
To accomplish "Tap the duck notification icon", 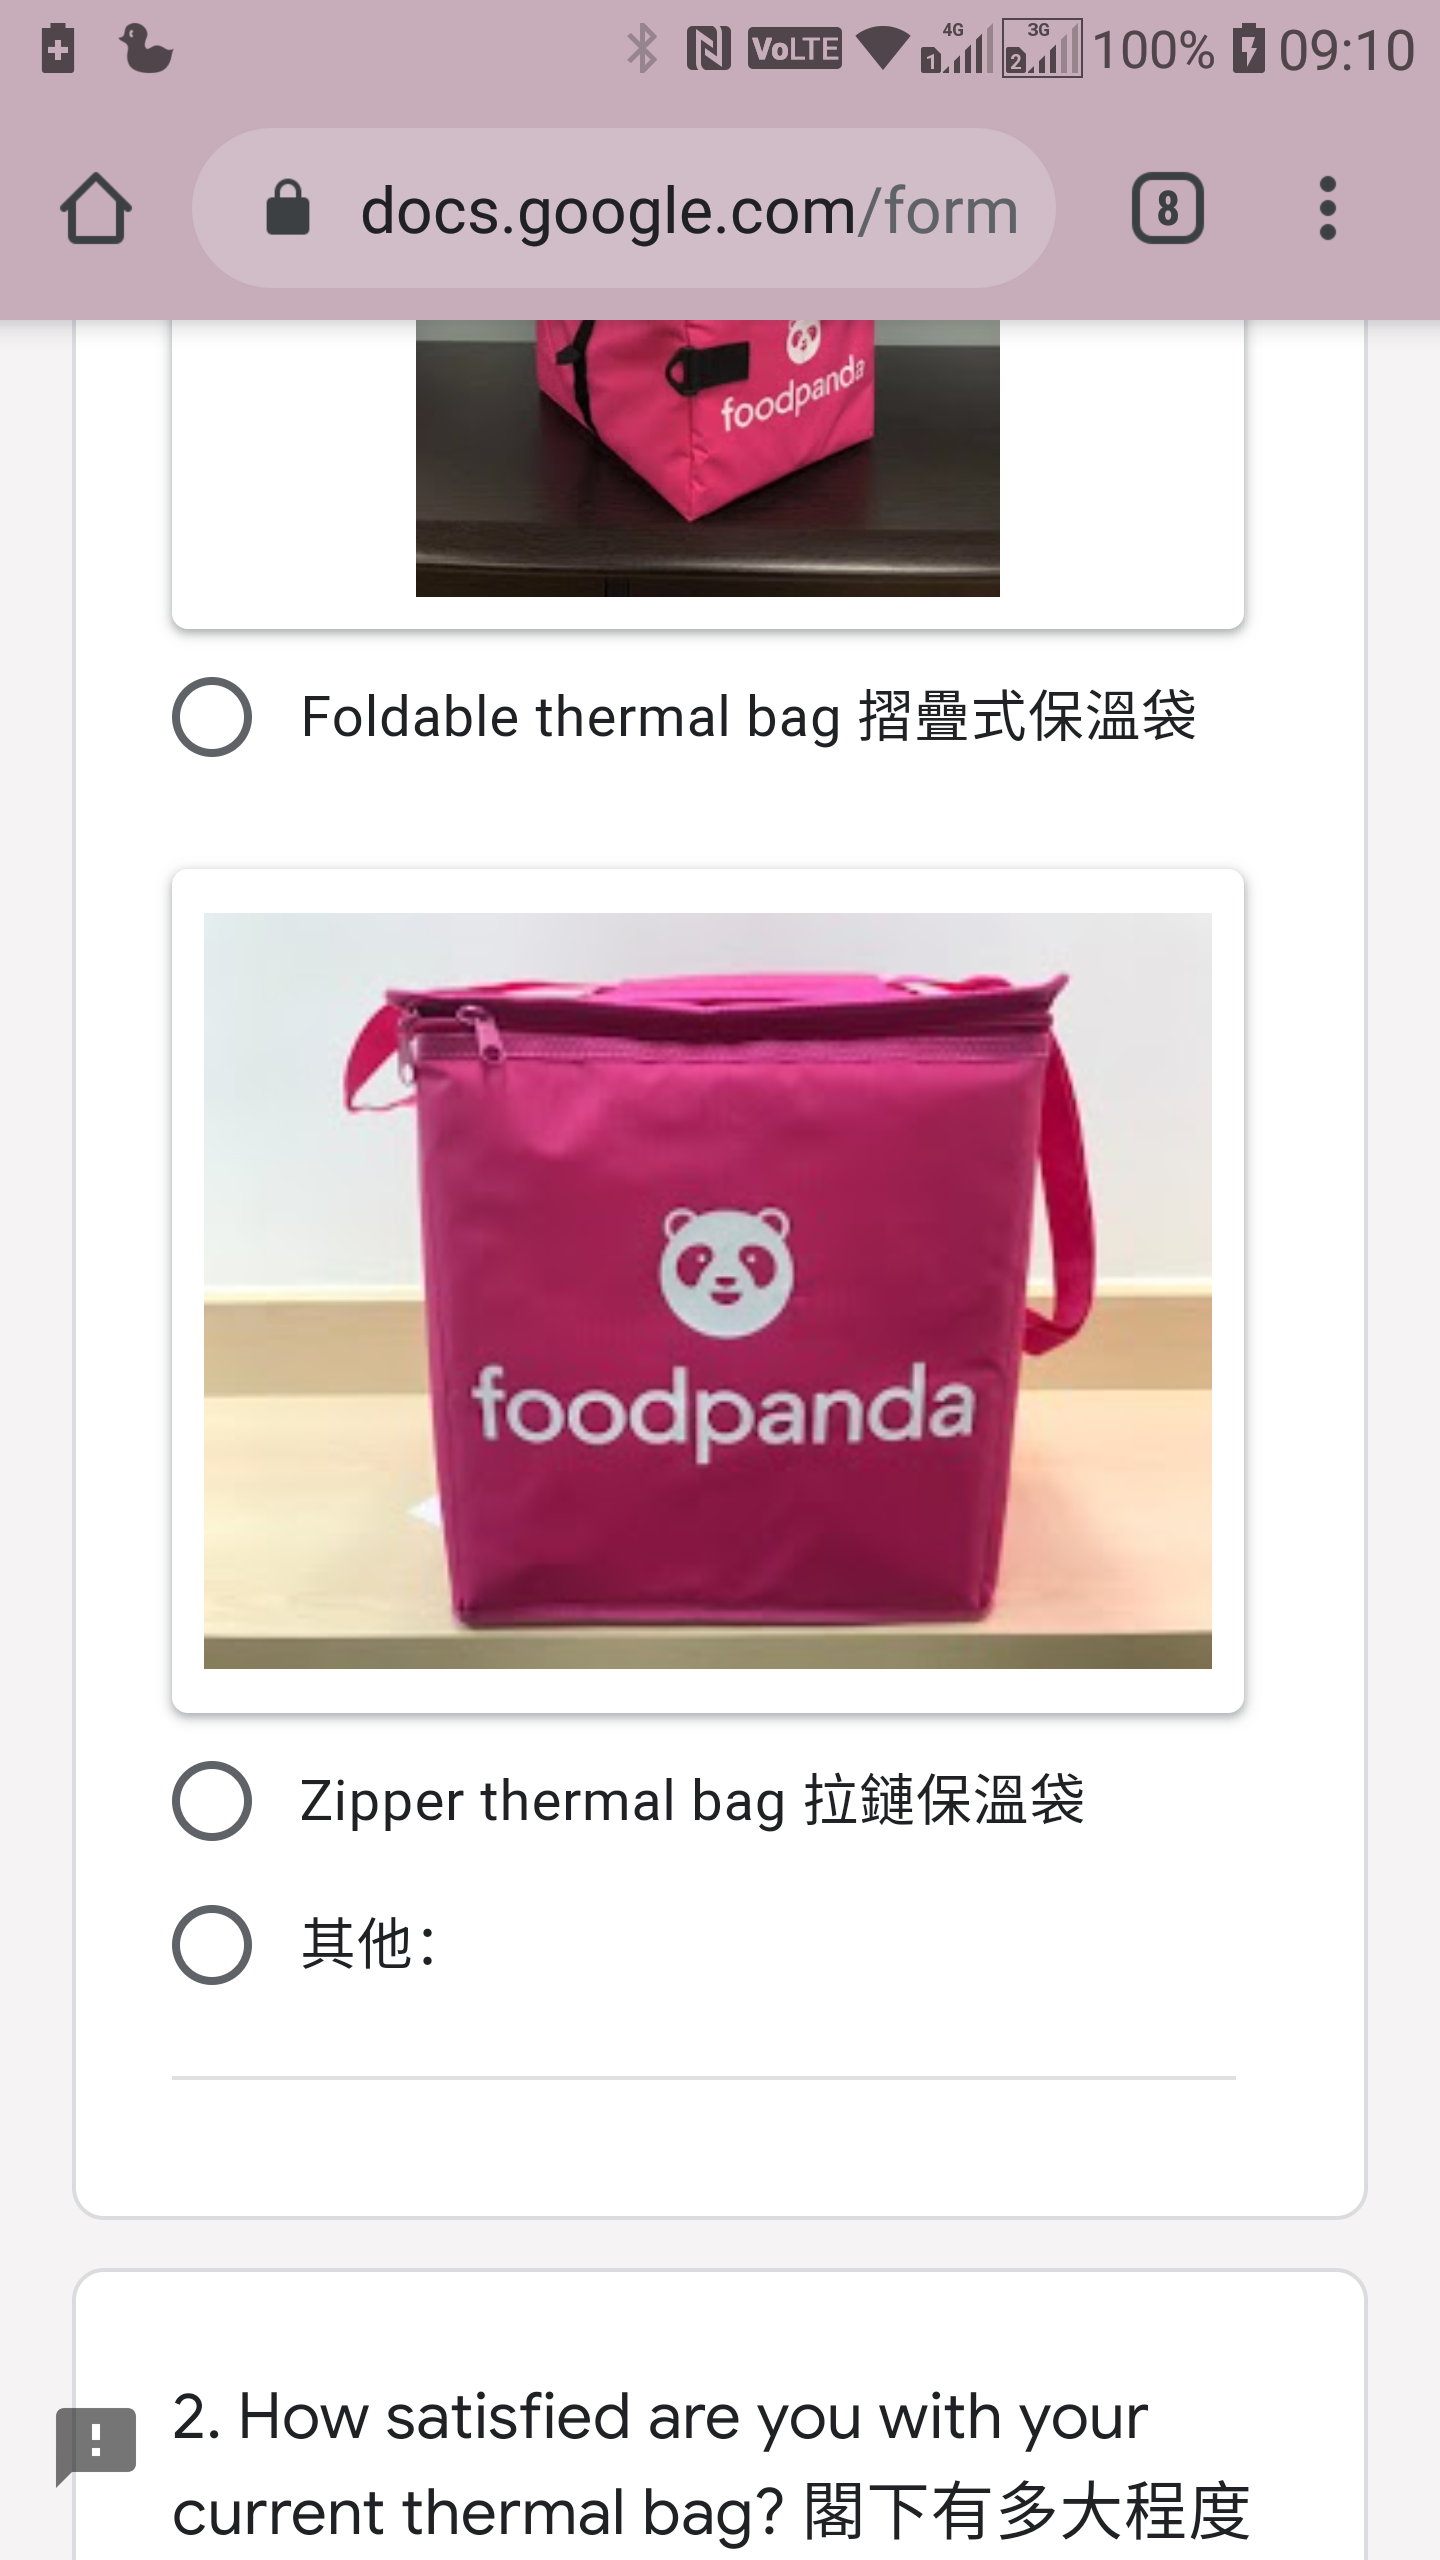I will click(146, 49).
